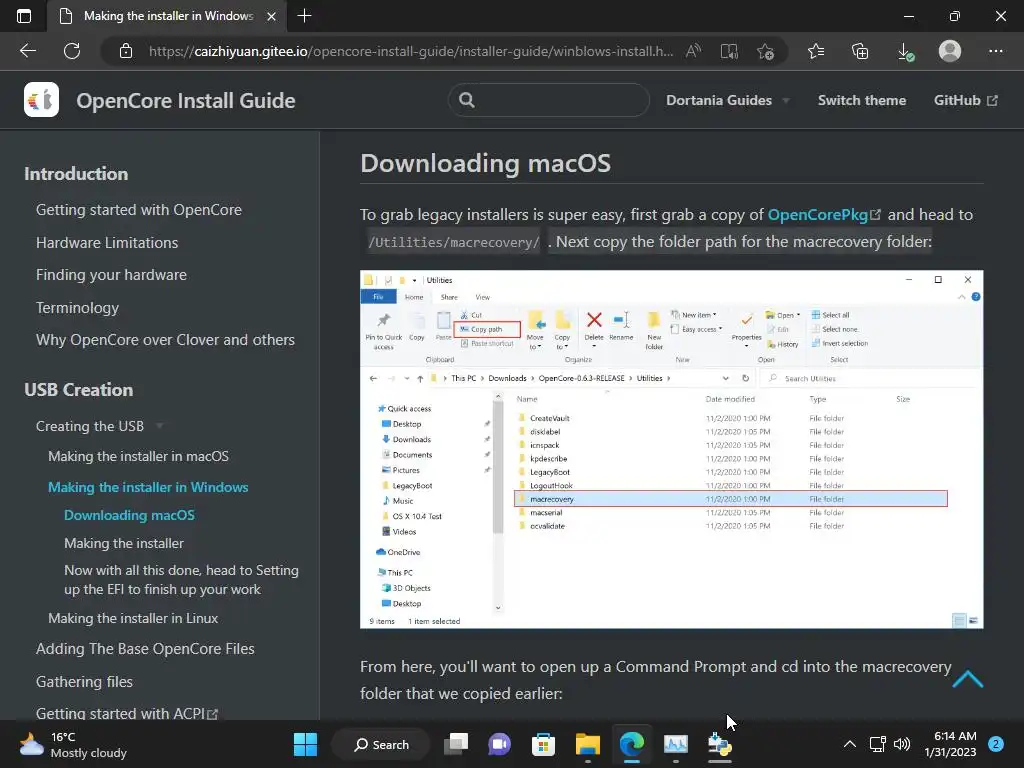
Task: Close the Making the installer tab
Action: [x=271, y=16]
